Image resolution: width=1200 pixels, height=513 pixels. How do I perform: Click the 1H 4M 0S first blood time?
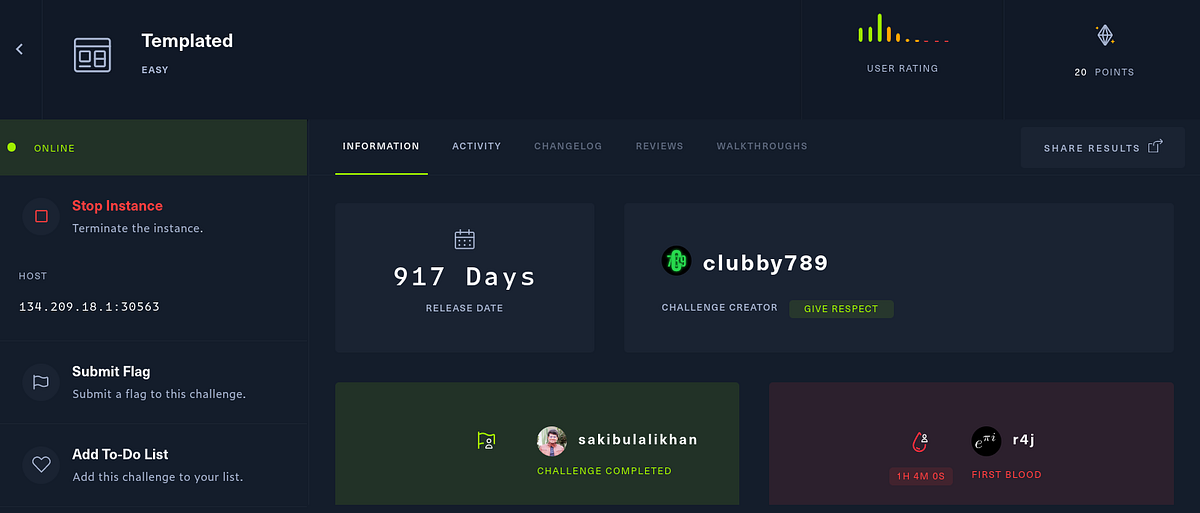(921, 476)
